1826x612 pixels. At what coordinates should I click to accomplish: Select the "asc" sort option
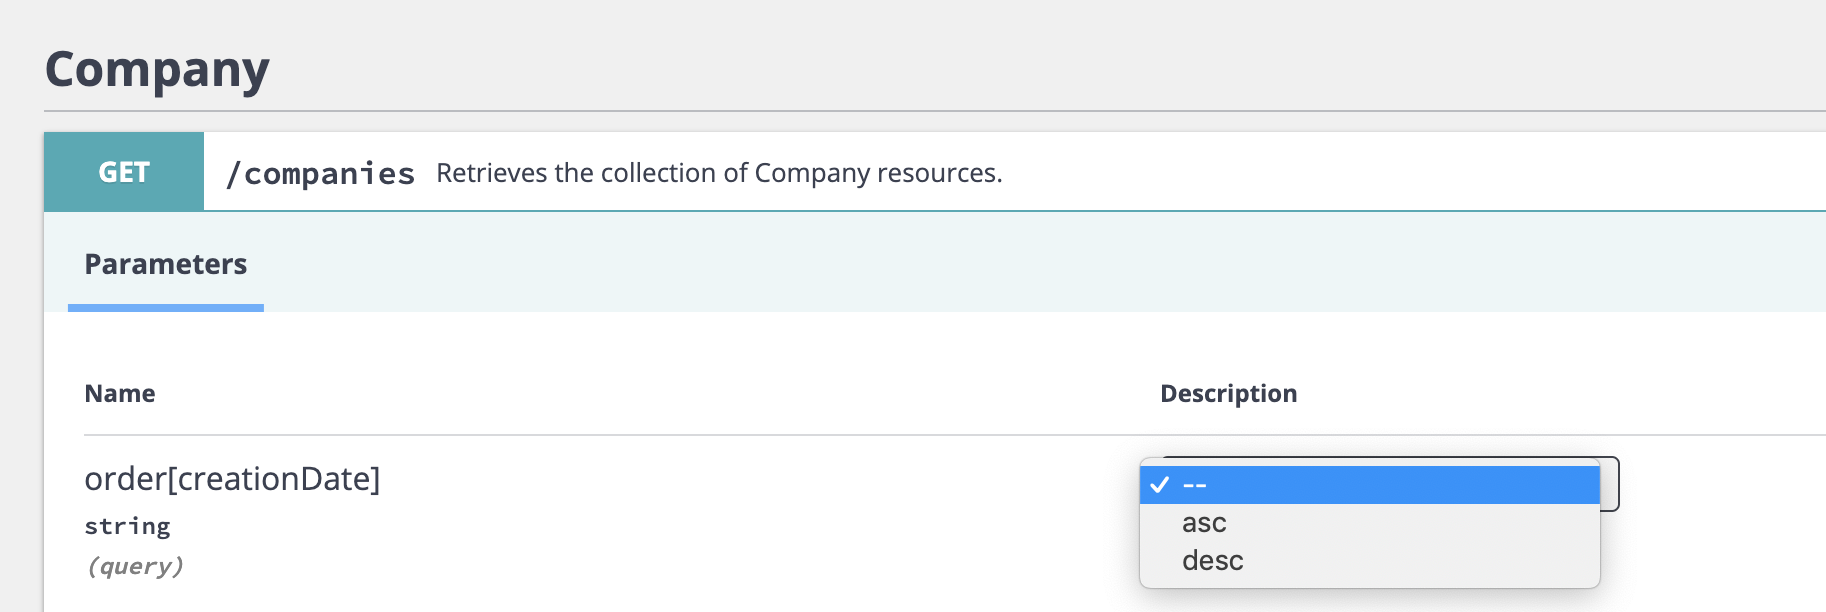[x=1204, y=523]
